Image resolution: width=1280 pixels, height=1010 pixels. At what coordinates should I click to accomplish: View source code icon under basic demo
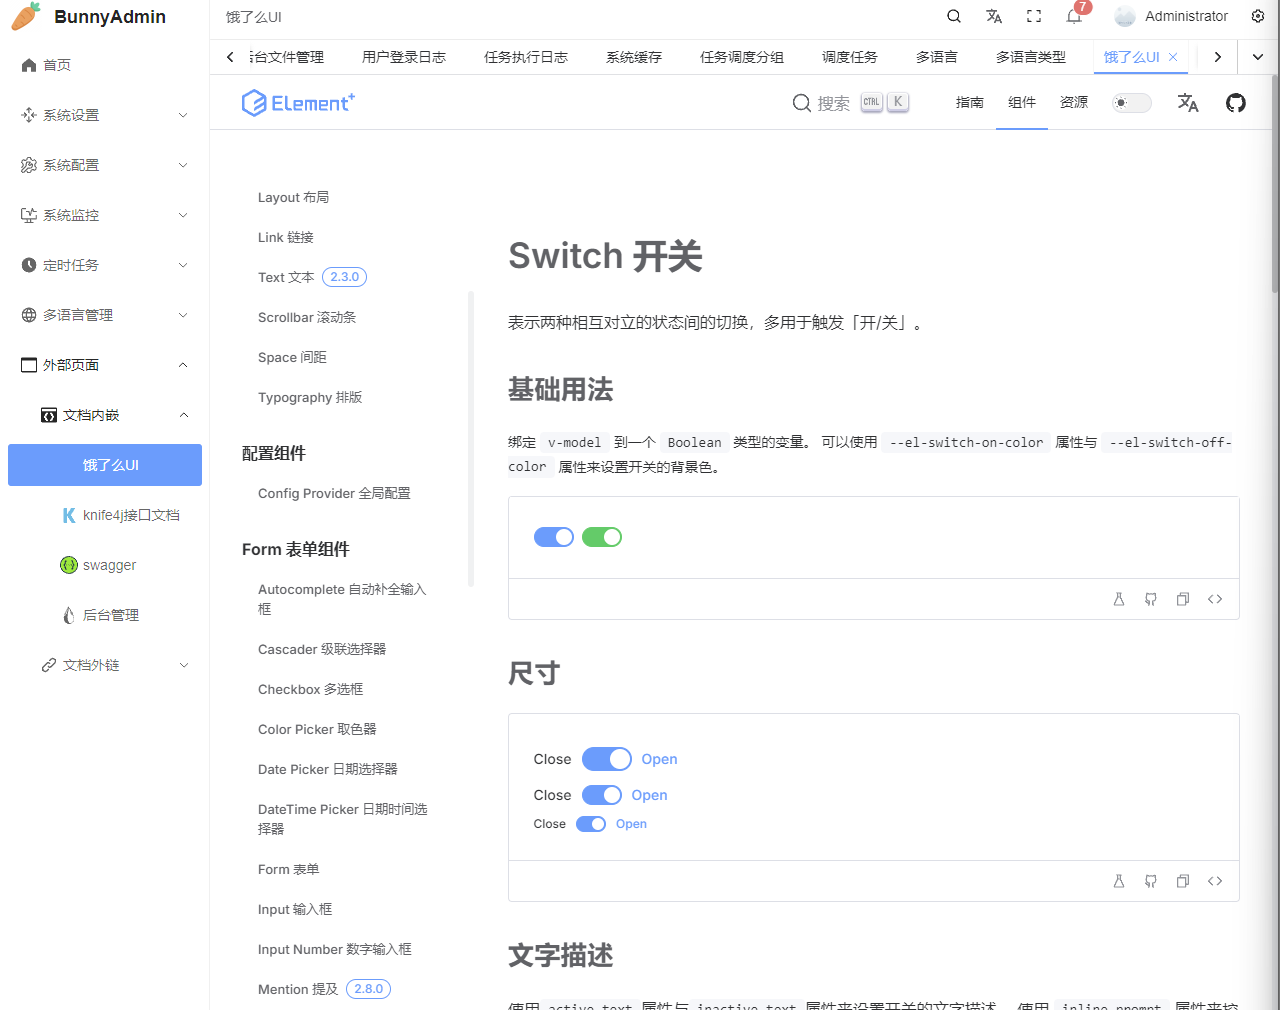coord(1215,599)
